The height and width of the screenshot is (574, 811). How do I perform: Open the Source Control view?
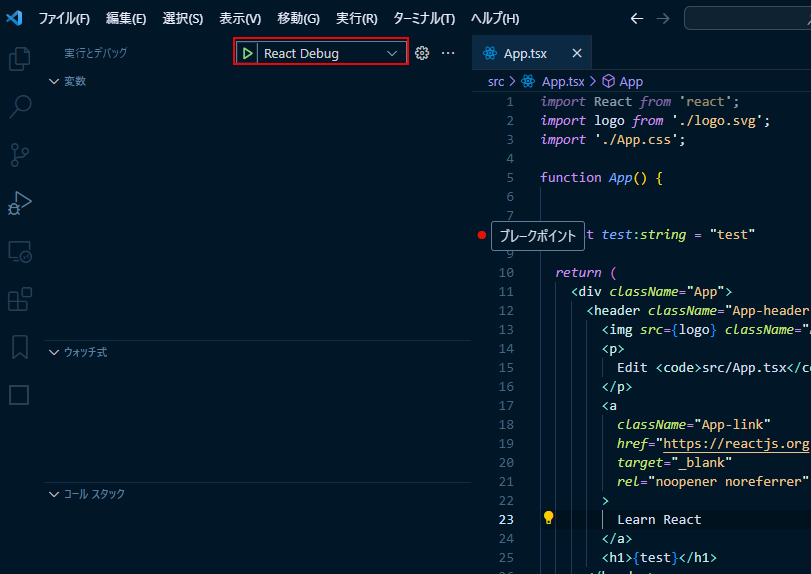20,155
